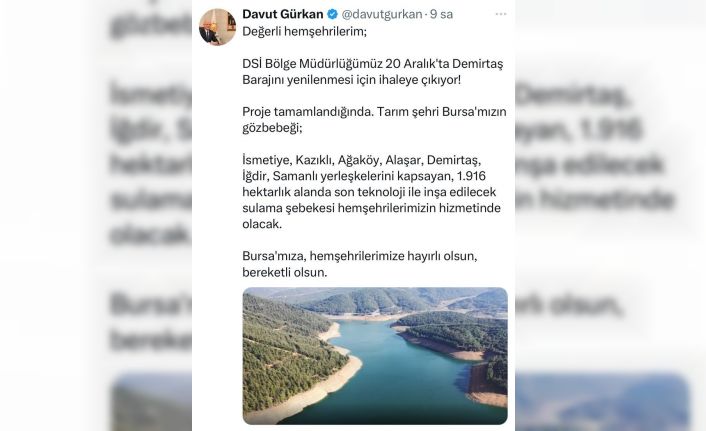Click the 'hektarlık alanda son teknoloji' line
706x431 pixels.
point(369,192)
